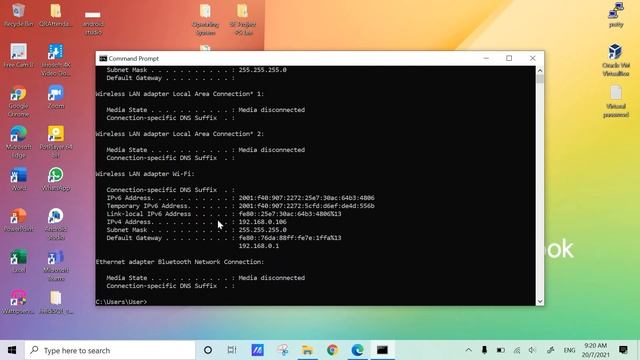The width and height of the screenshot is (640, 360).
Task: Click the scroll down arrow in Command Prompt
Action: [540, 301]
